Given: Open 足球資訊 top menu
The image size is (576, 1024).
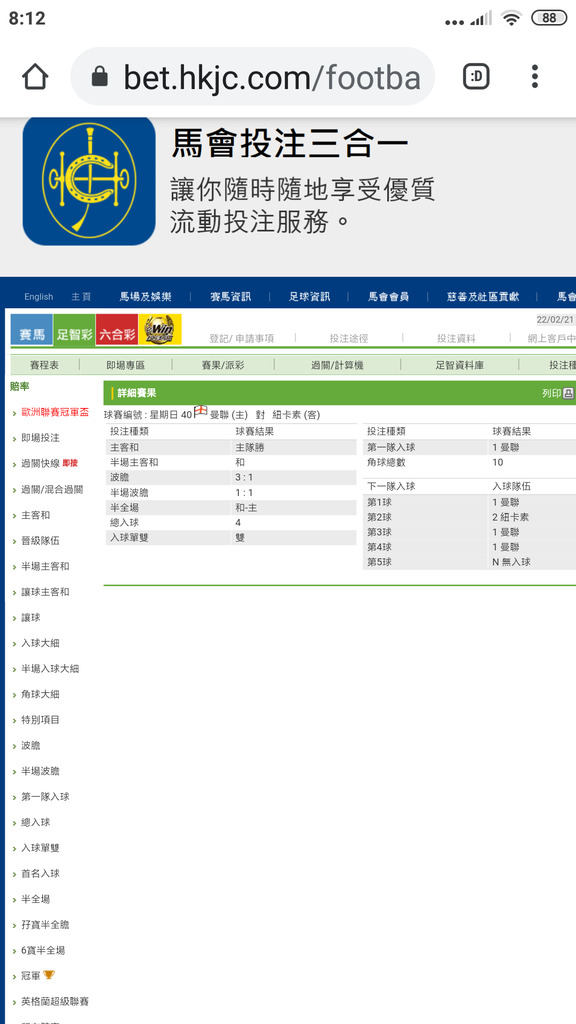Looking at the screenshot, I should tap(310, 296).
